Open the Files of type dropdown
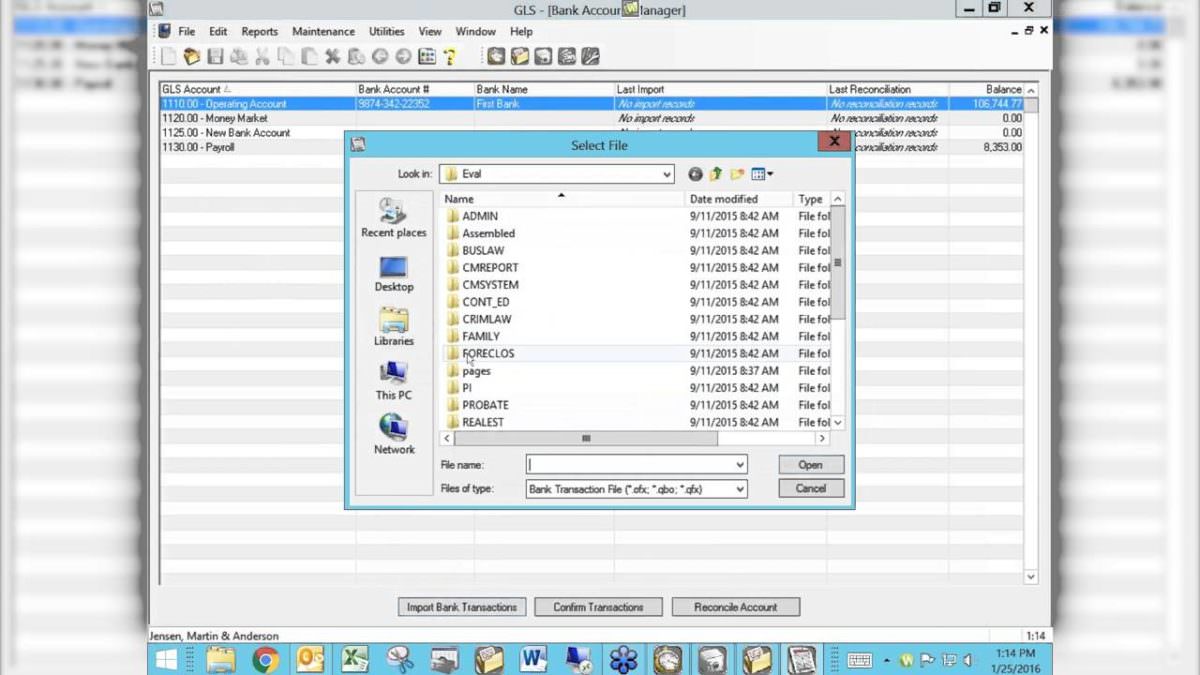 [740, 489]
